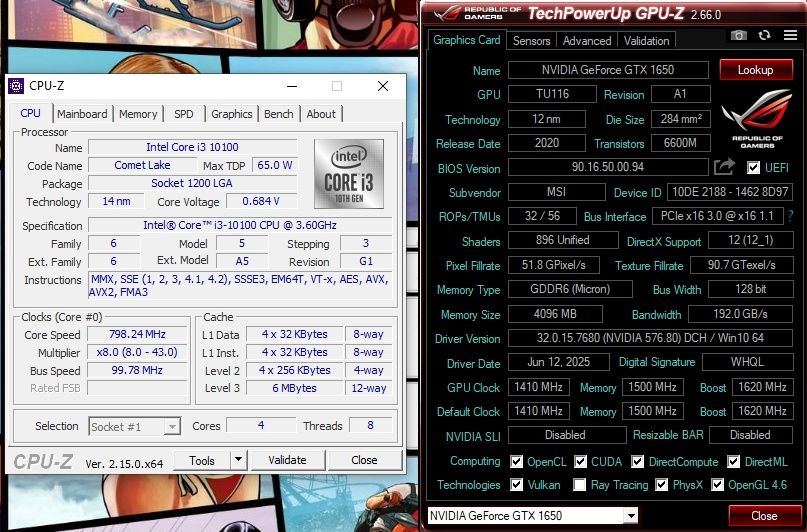The width and height of the screenshot is (807, 532).
Task: Click the BIOS export share icon
Action: (x=724, y=167)
